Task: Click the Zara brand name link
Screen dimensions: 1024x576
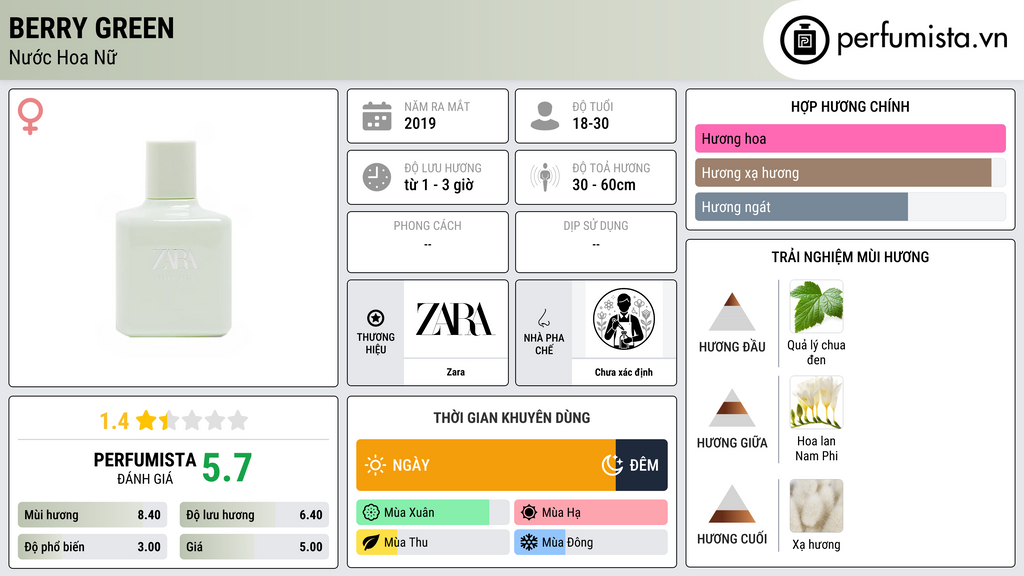Action: pos(455,372)
